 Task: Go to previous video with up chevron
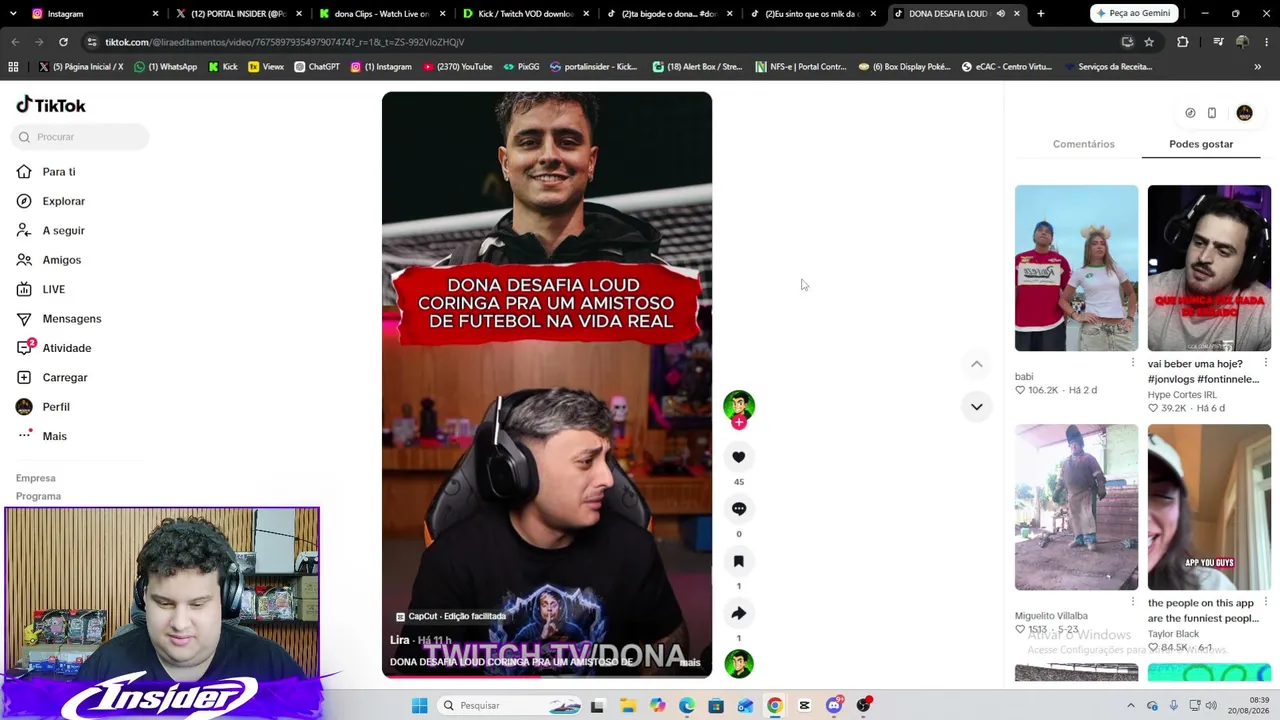pos(977,364)
